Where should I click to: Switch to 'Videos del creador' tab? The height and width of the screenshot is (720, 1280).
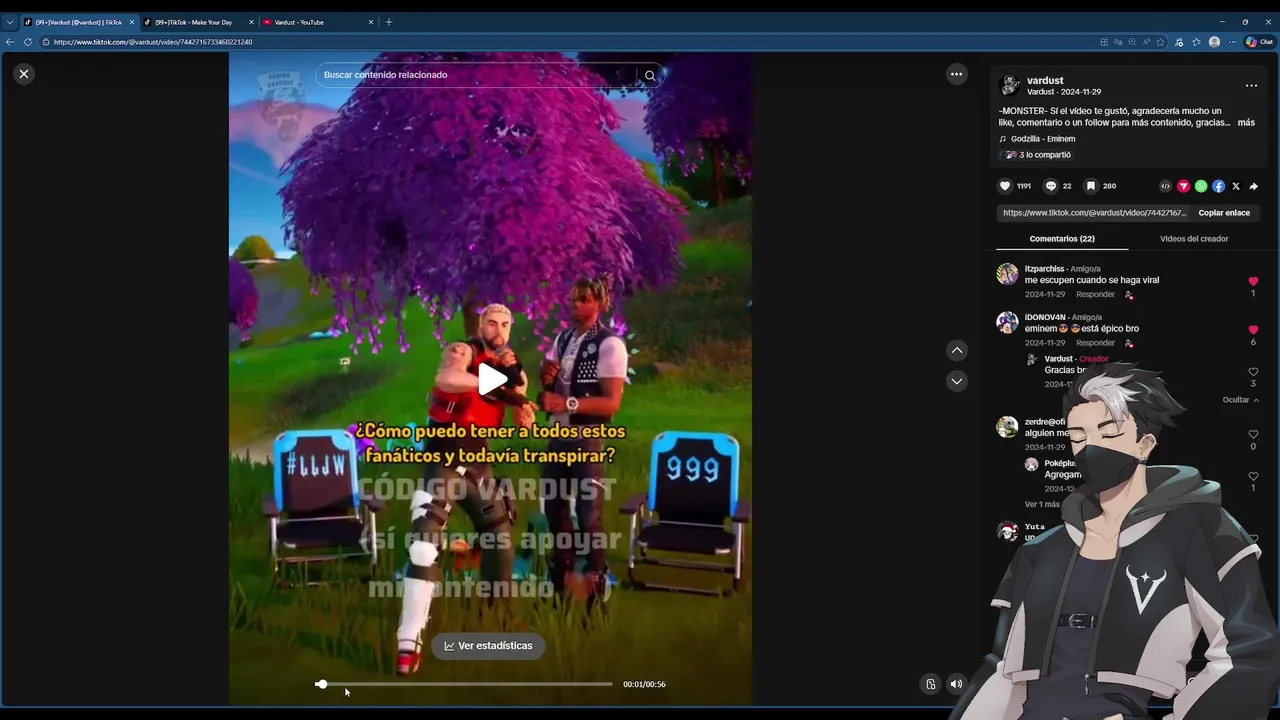coord(1194,239)
